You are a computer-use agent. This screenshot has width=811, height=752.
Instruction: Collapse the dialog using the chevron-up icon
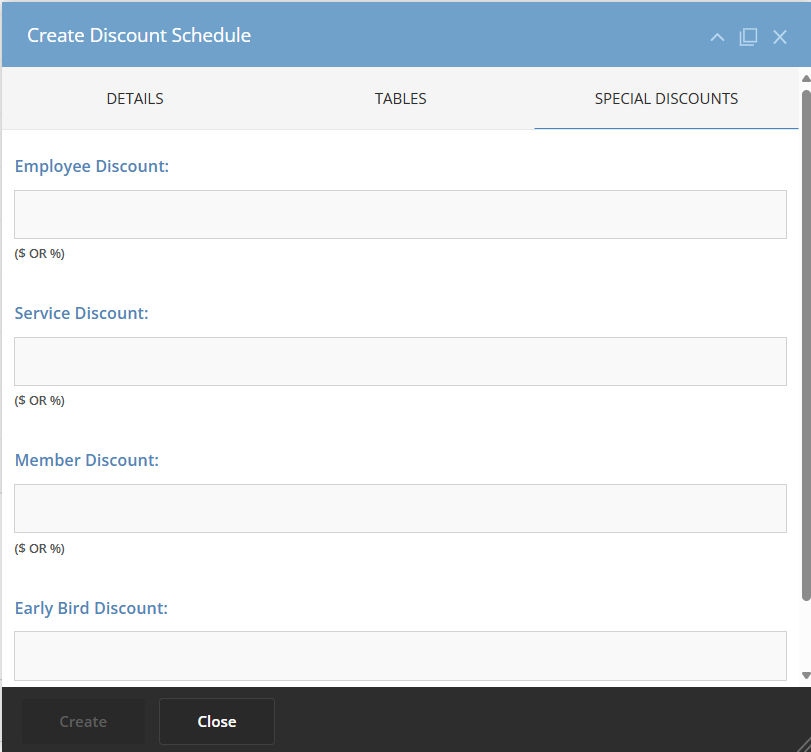pyautogui.click(x=717, y=37)
